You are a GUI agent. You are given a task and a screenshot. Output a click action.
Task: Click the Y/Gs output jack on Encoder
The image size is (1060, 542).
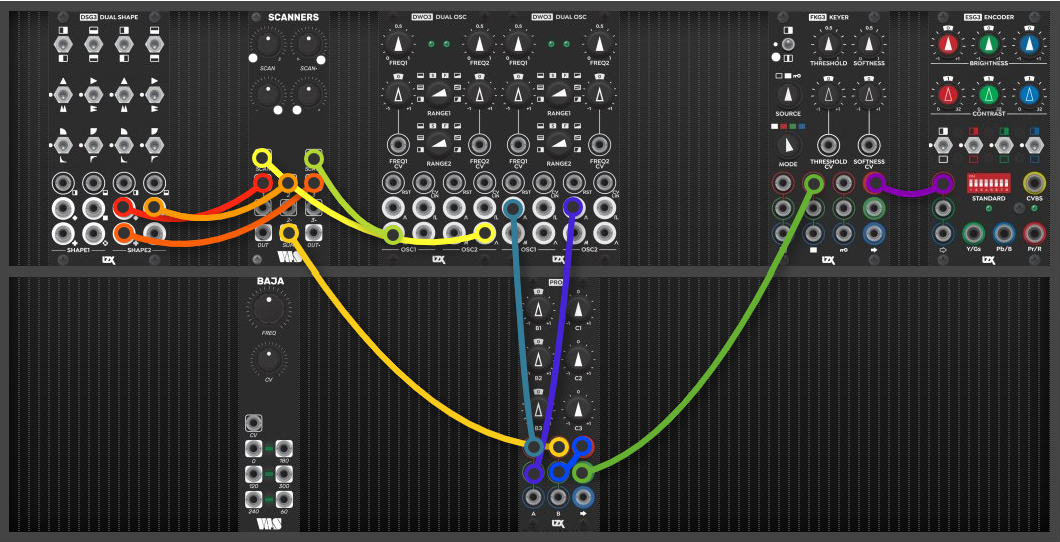tap(973, 234)
